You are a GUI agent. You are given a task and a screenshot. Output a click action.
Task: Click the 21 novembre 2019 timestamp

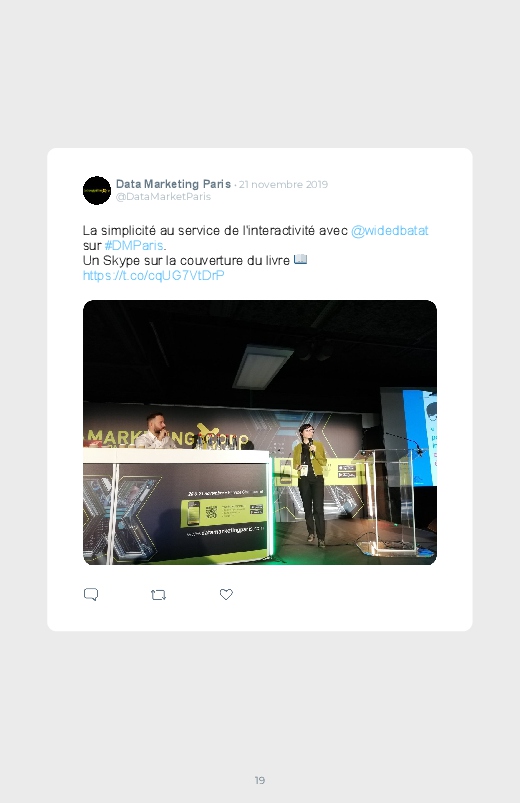pyautogui.click(x=283, y=184)
